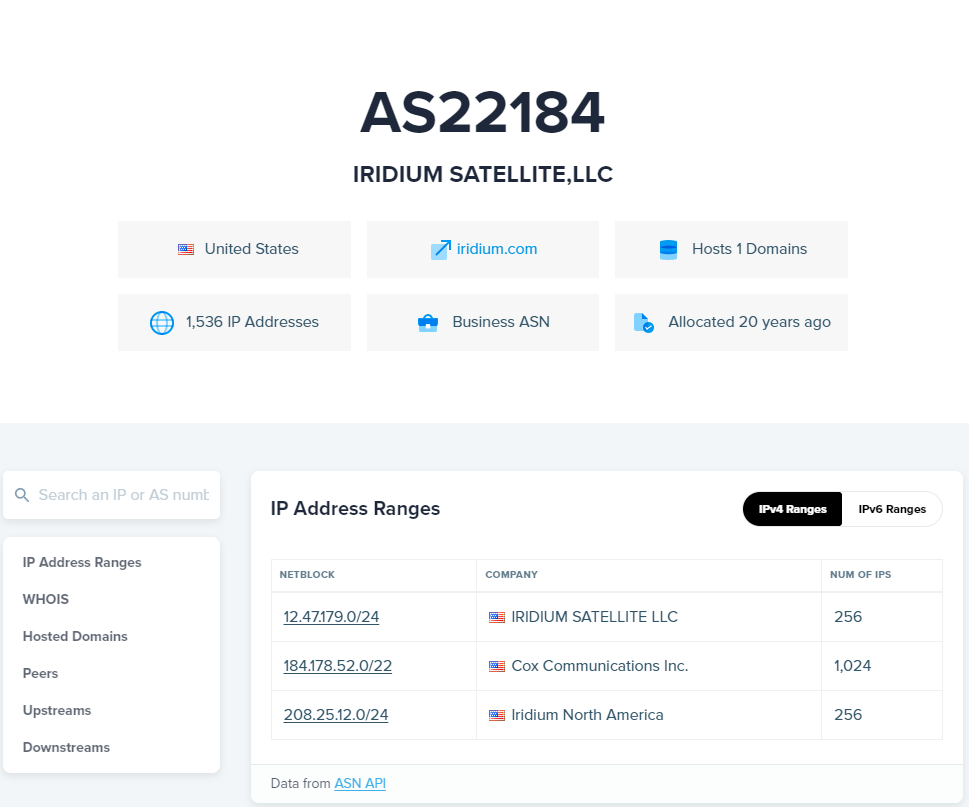Click the globe icon beside 1,536 IP Addresses

click(x=162, y=323)
